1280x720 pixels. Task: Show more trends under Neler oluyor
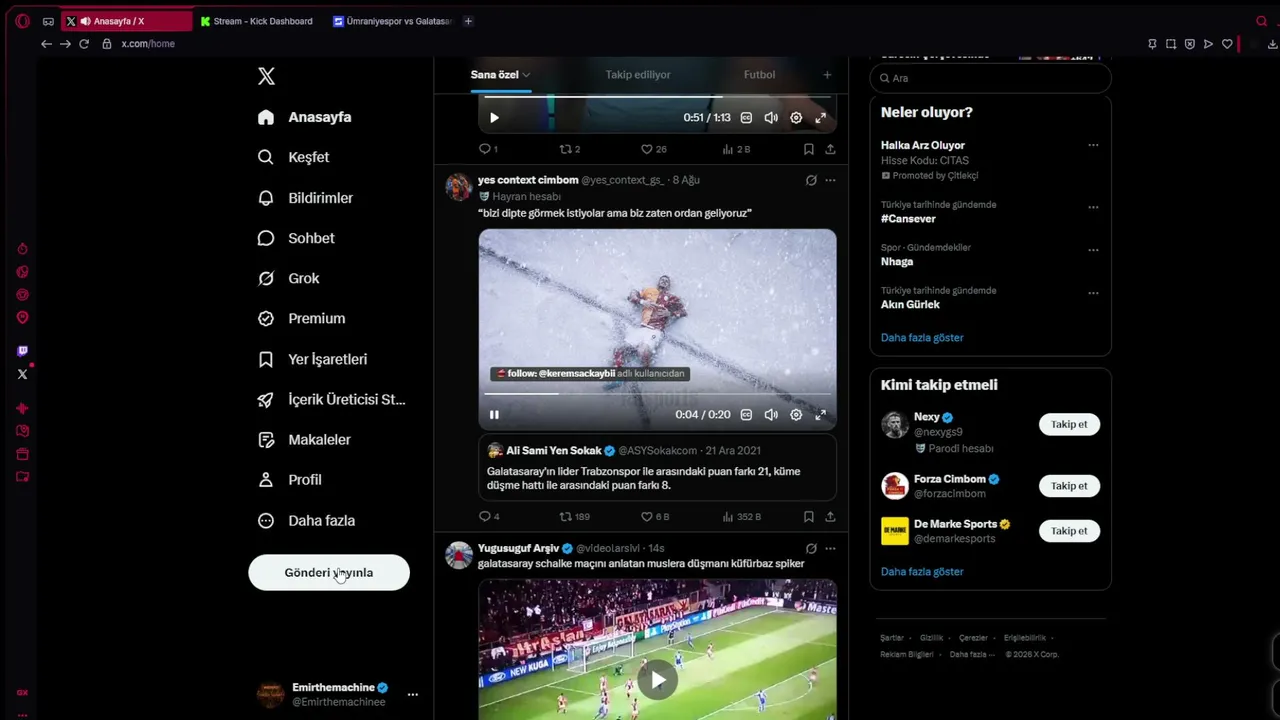coord(922,338)
